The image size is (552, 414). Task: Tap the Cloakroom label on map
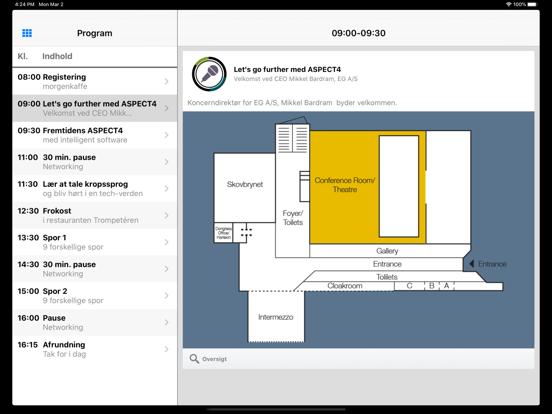click(345, 286)
